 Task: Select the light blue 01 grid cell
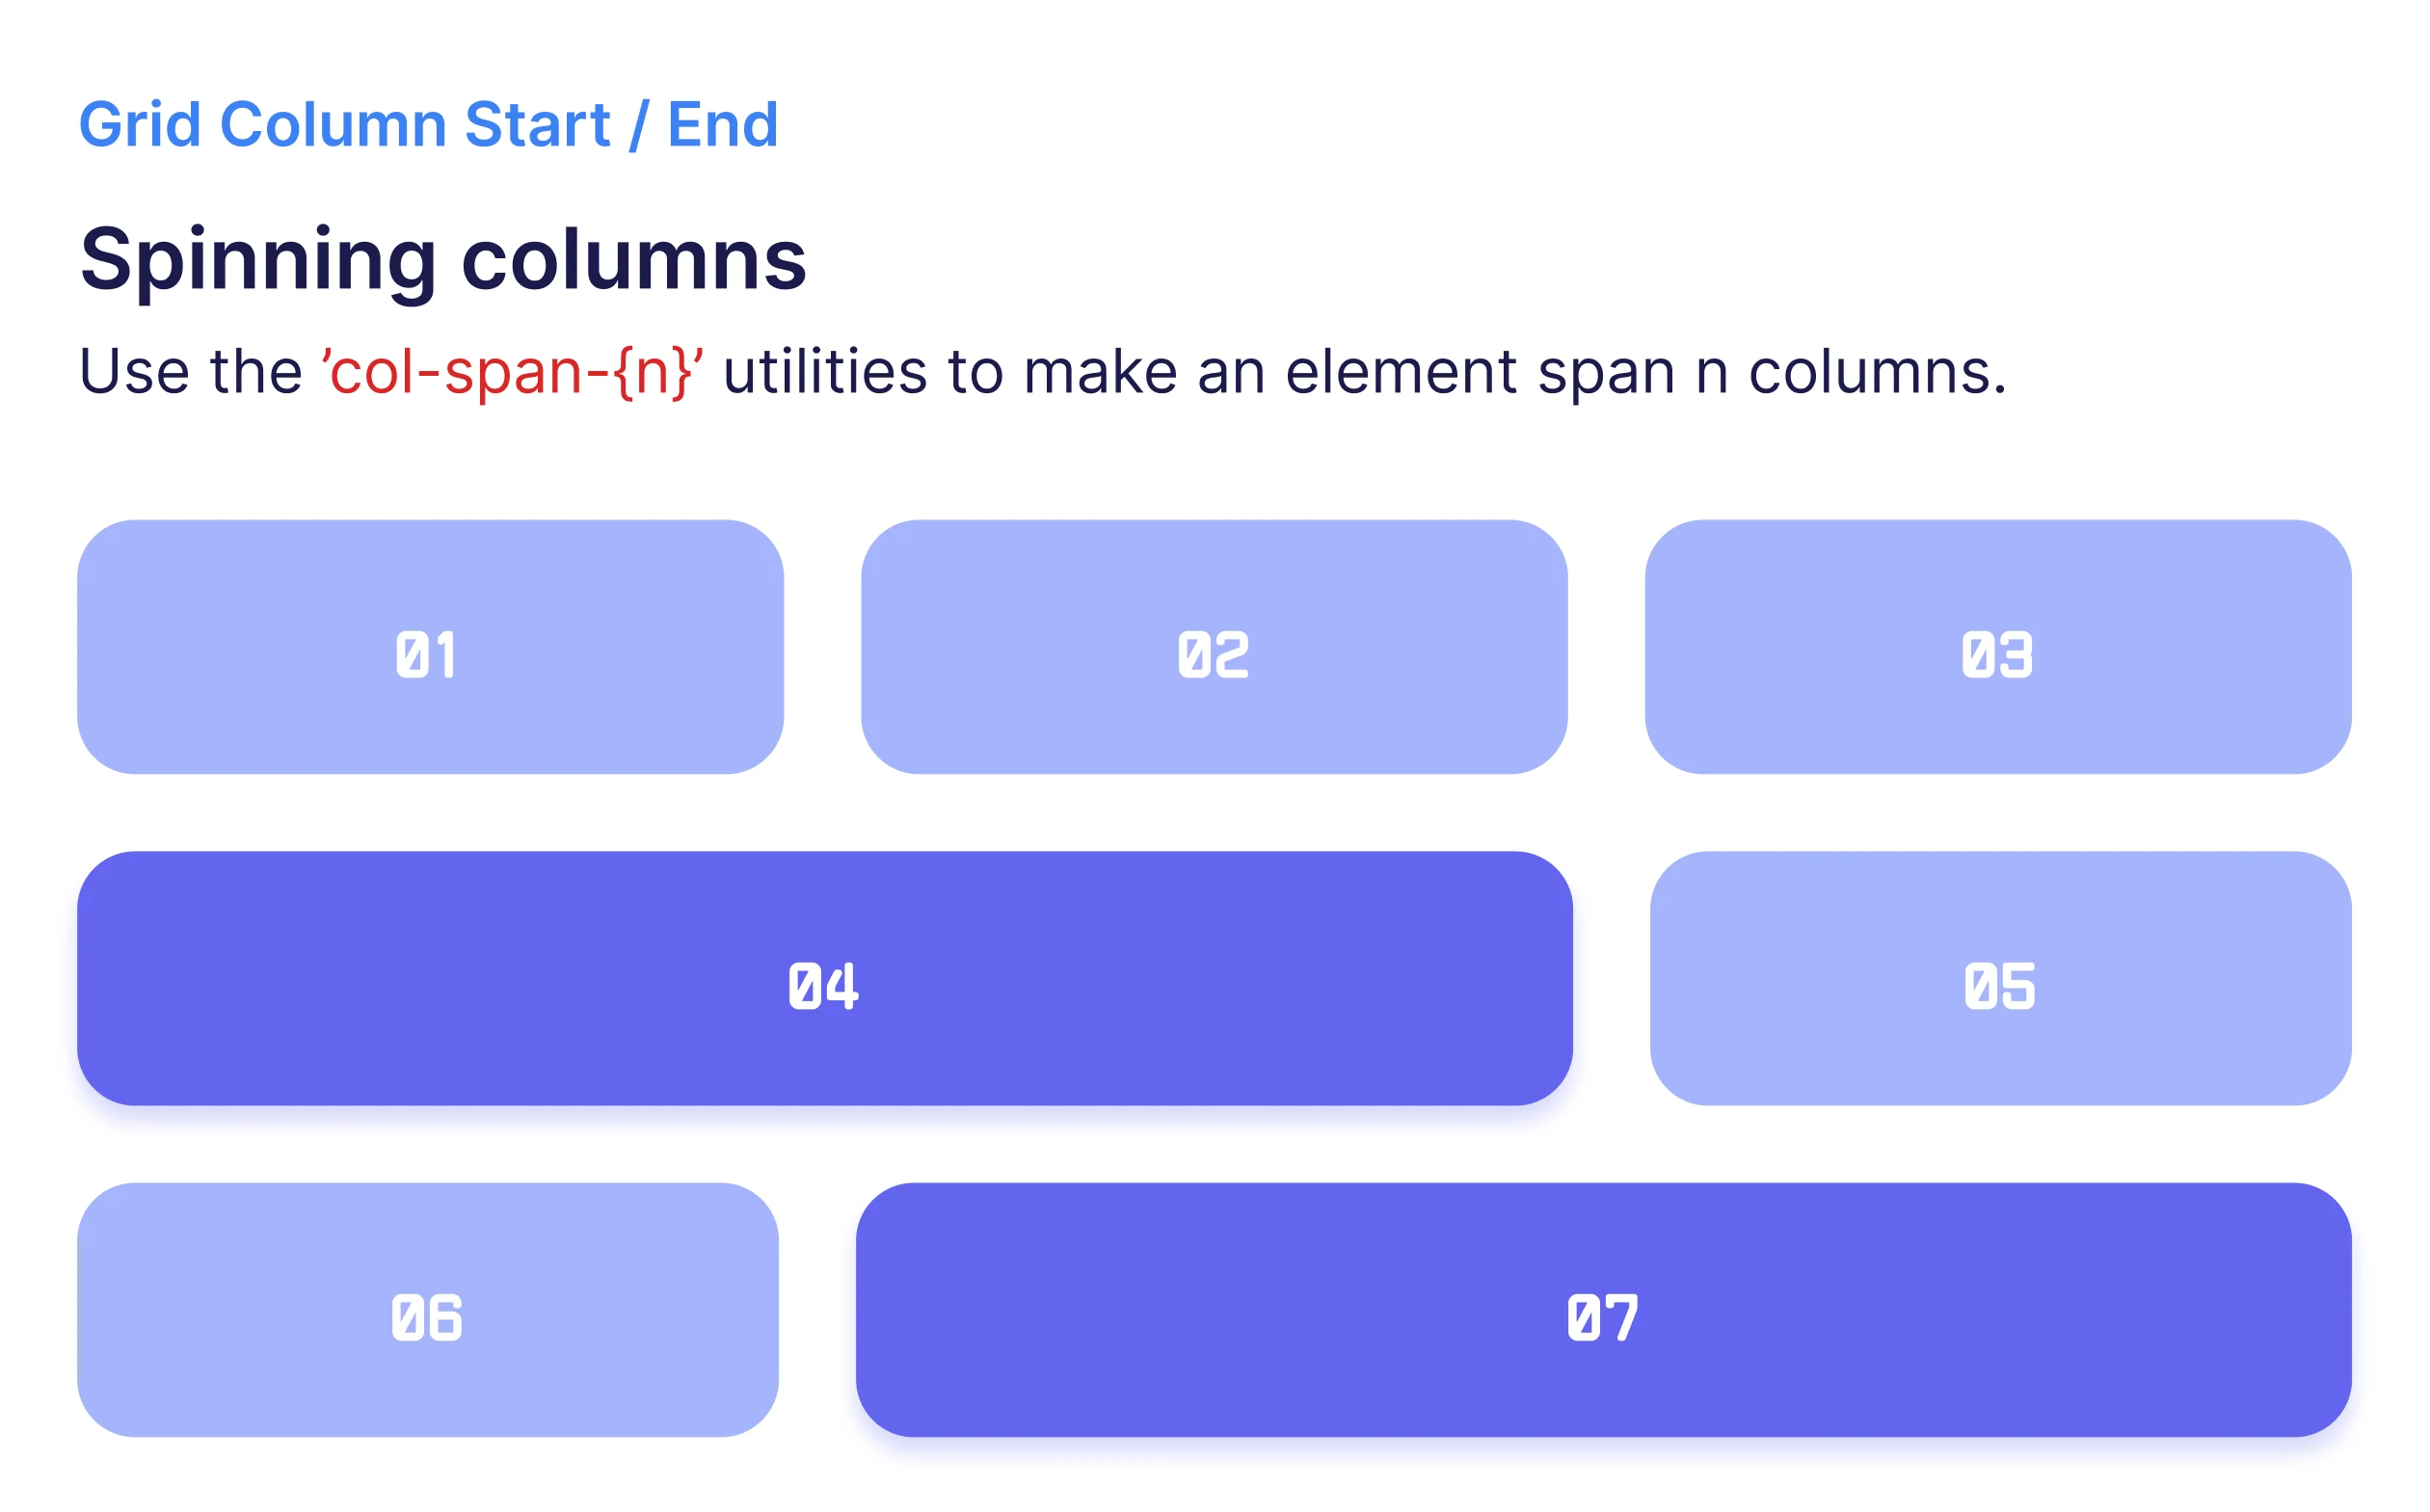(x=430, y=647)
